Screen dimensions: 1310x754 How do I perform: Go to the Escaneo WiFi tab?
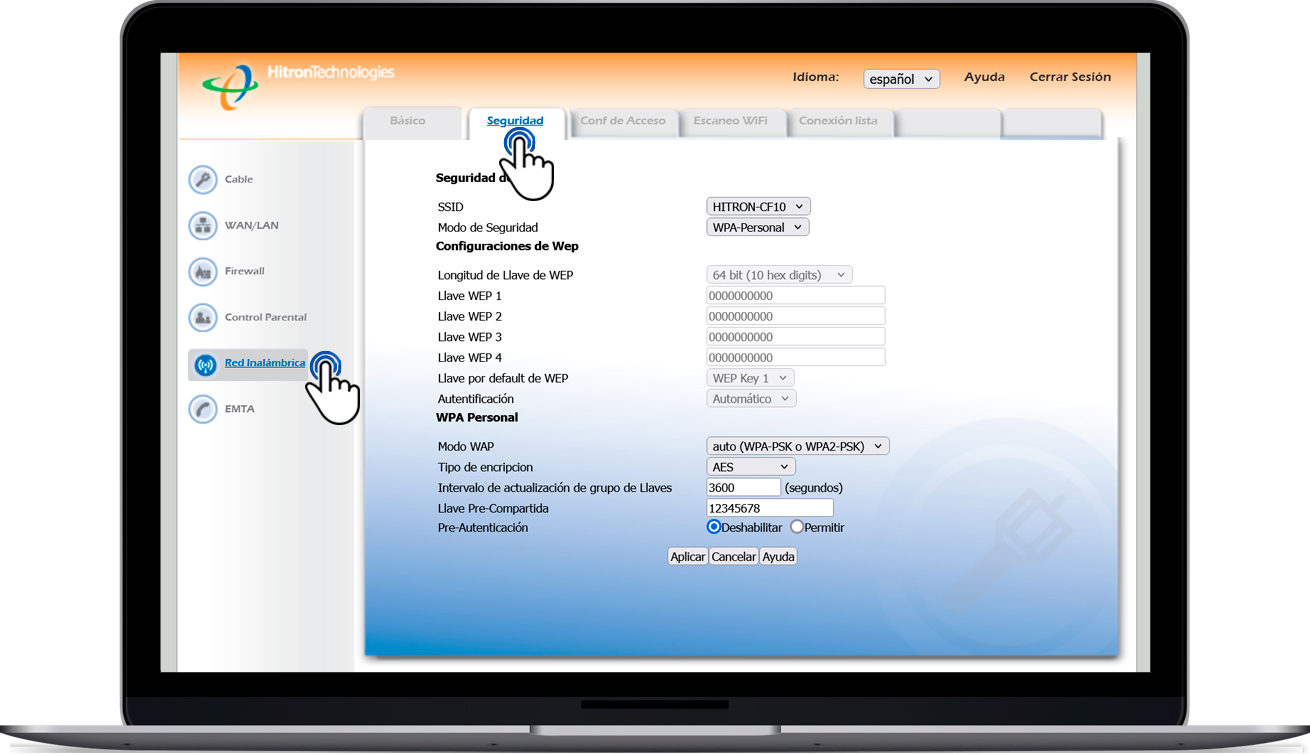(x=731, y=121)
